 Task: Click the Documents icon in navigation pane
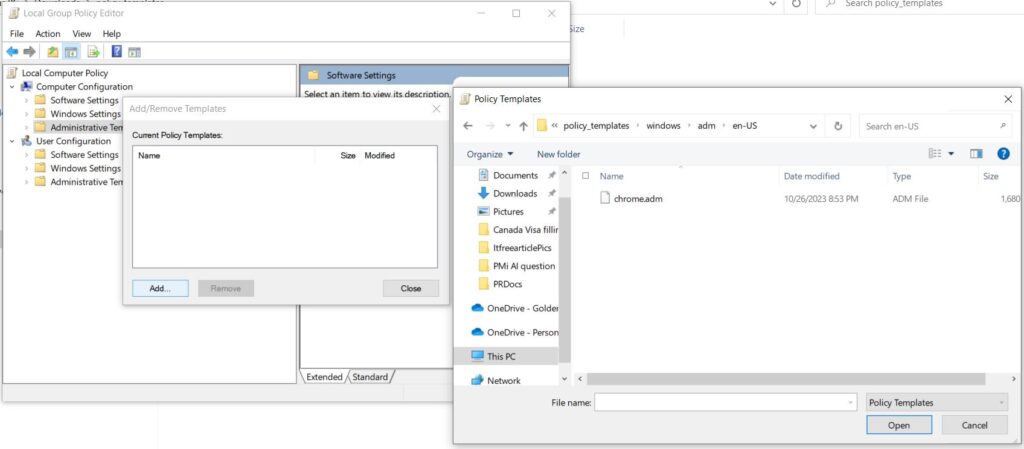[x=483, y=175]
